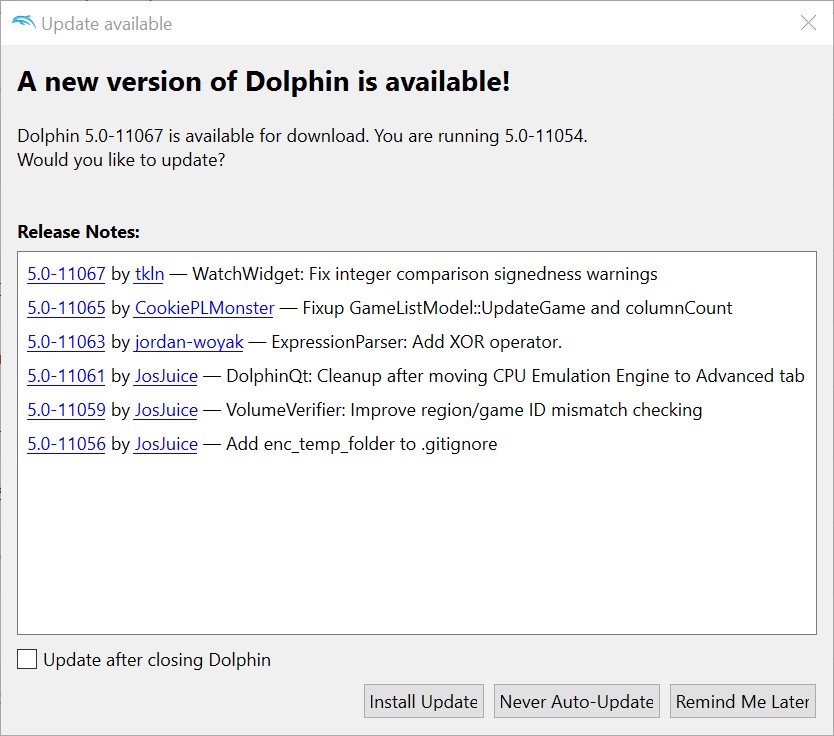Open the 5.0-11059 release link

(x=66, y=410)
